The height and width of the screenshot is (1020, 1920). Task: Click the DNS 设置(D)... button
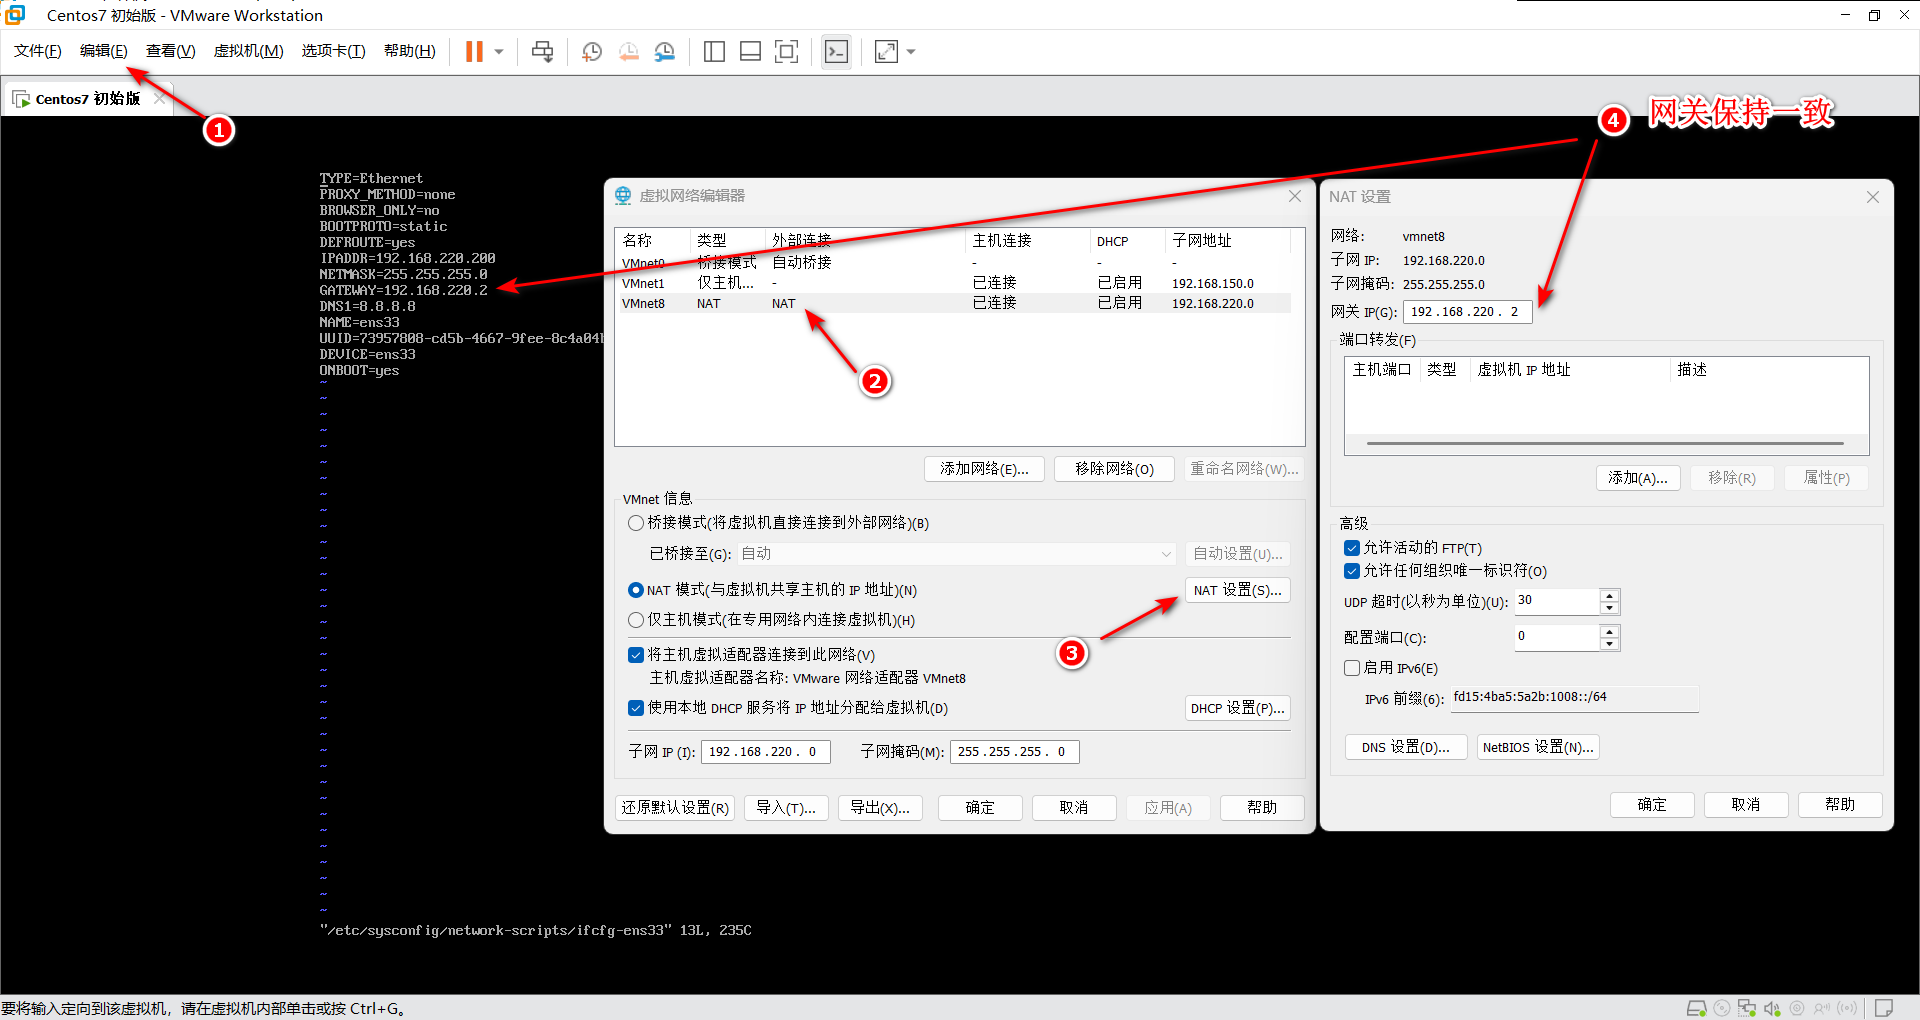click(x=1405, y=747)
